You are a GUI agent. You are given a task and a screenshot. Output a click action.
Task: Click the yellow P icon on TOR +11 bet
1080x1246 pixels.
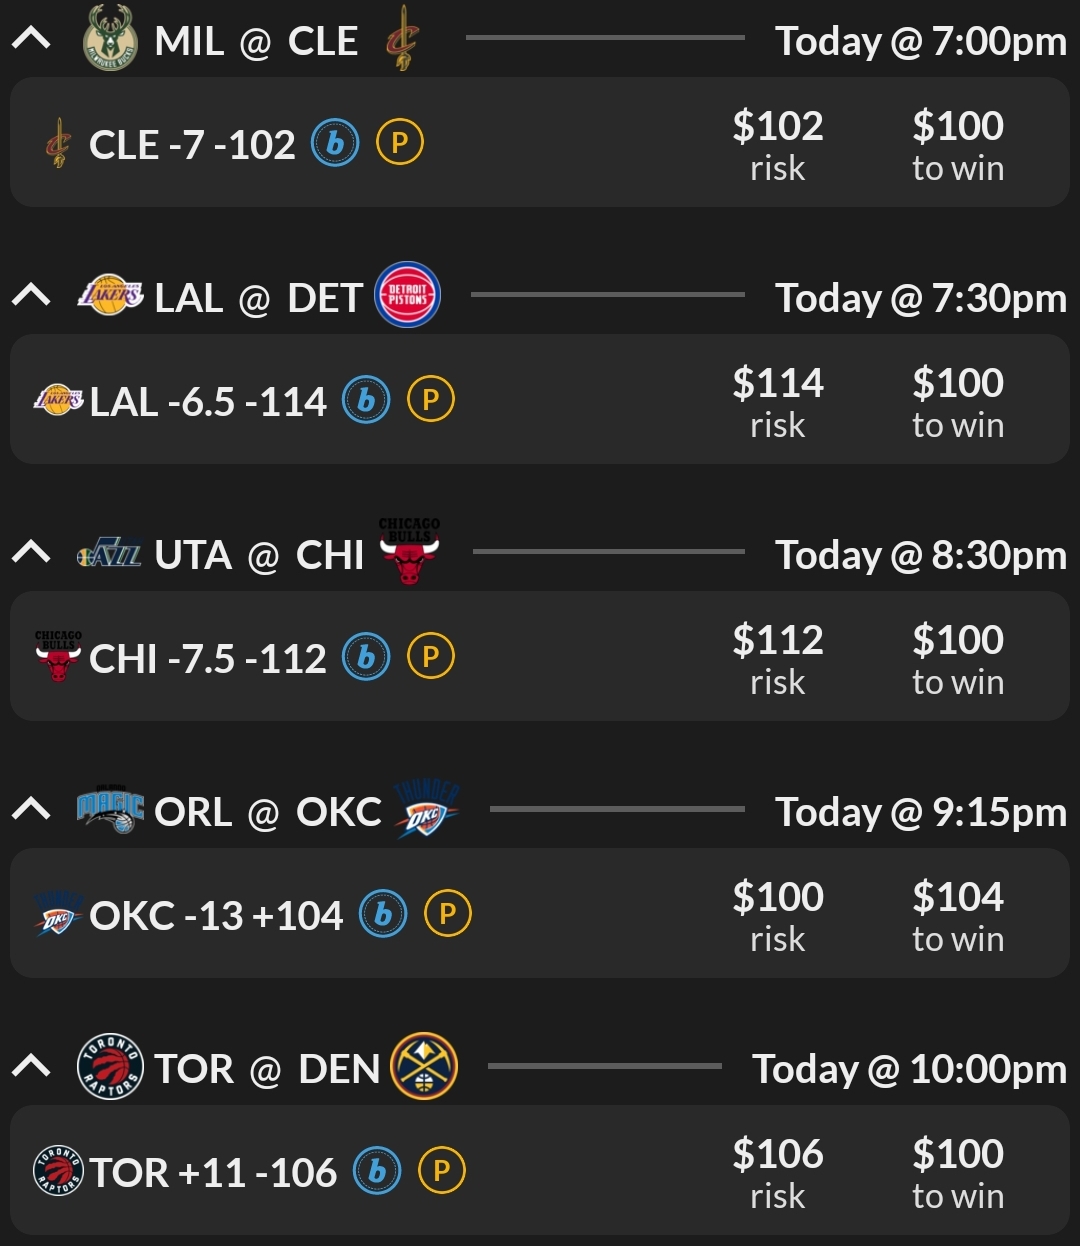(x=442, y=1172)
